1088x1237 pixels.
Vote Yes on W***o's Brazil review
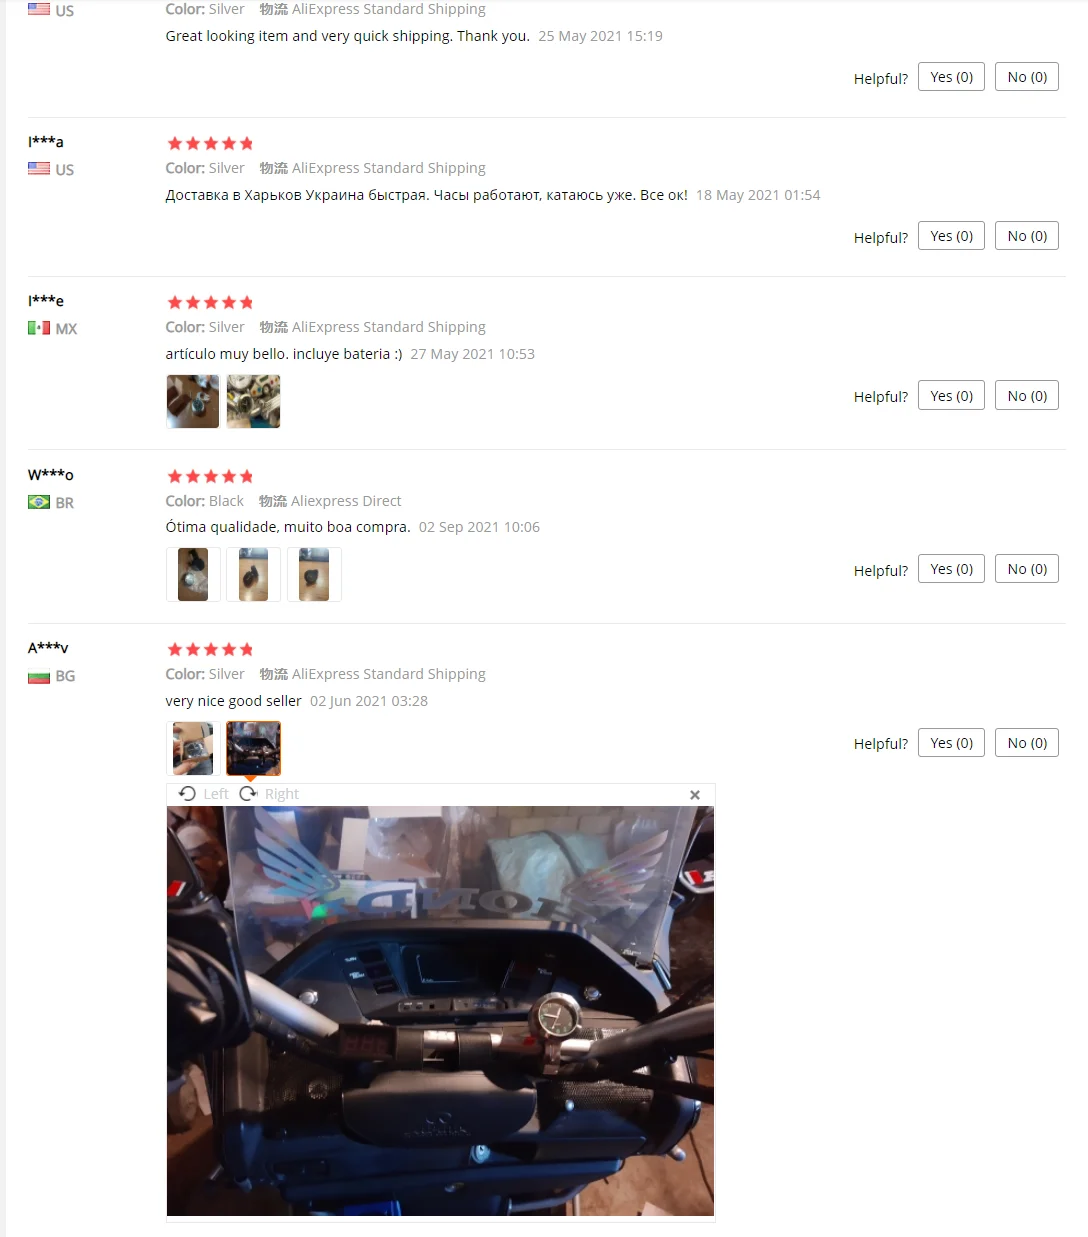952,569
